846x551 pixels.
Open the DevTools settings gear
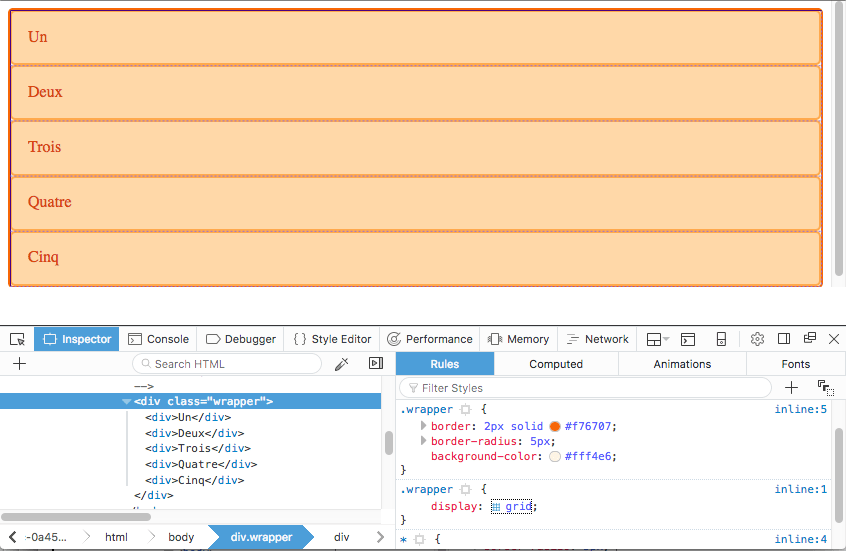click(x=757, y=339)
